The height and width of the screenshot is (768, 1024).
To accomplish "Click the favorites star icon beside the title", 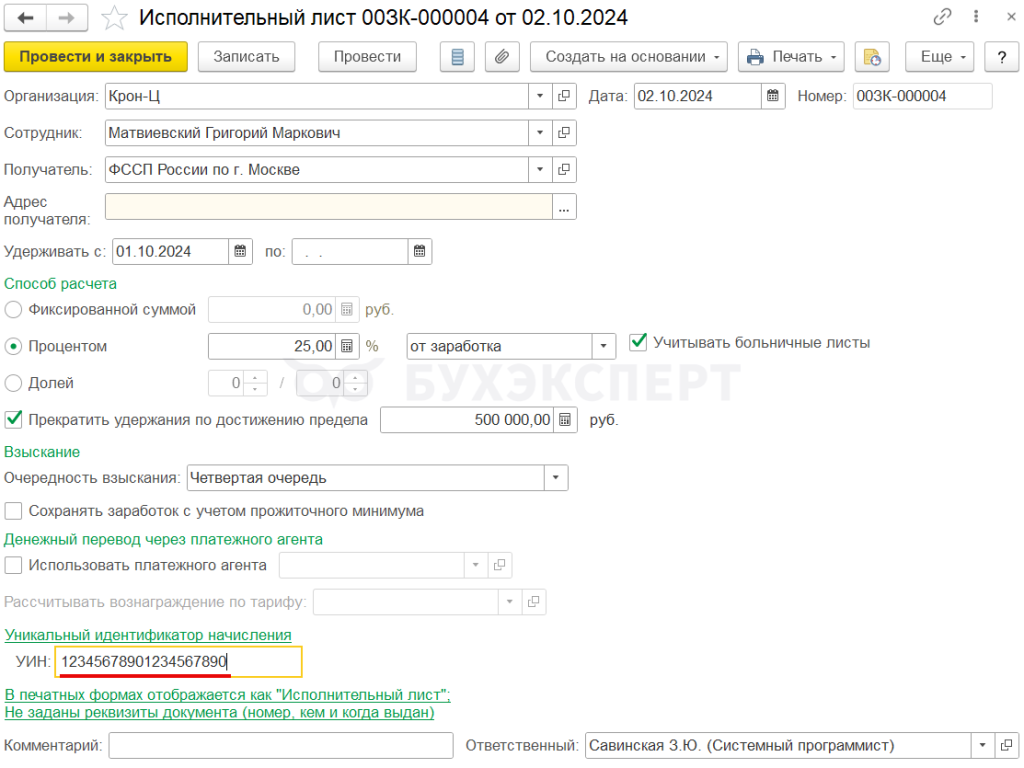I will point(115,18).
